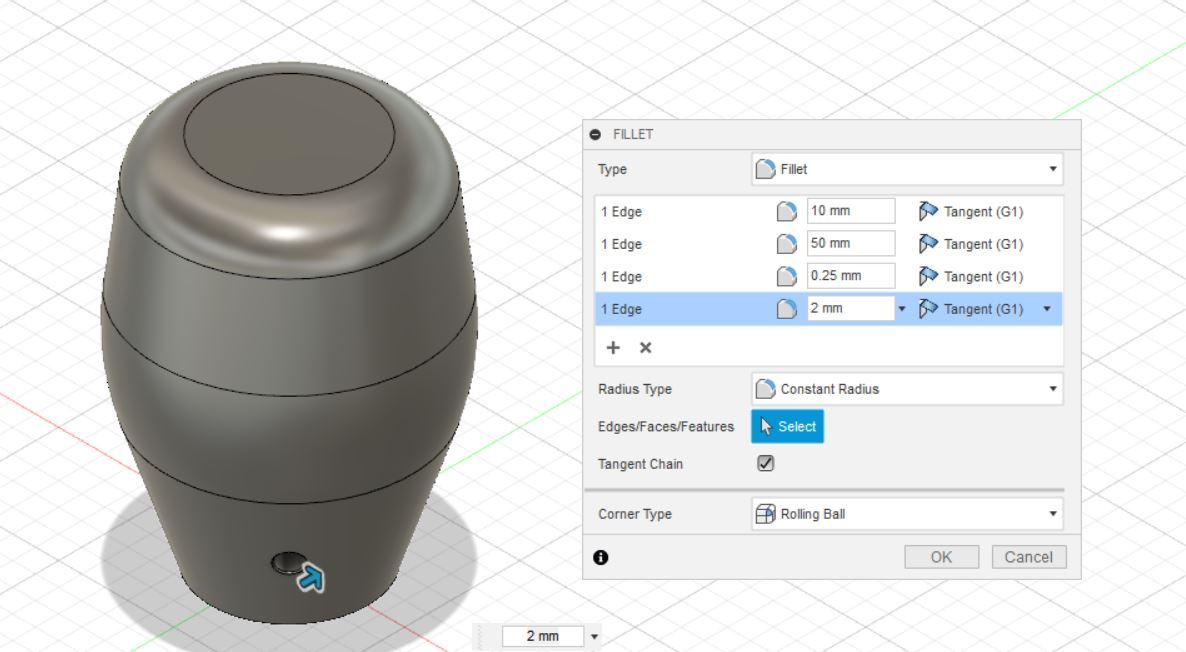1186x652 pixels.
Task: Select the 50 mm radius field
Action: click(x=851, y=244)
